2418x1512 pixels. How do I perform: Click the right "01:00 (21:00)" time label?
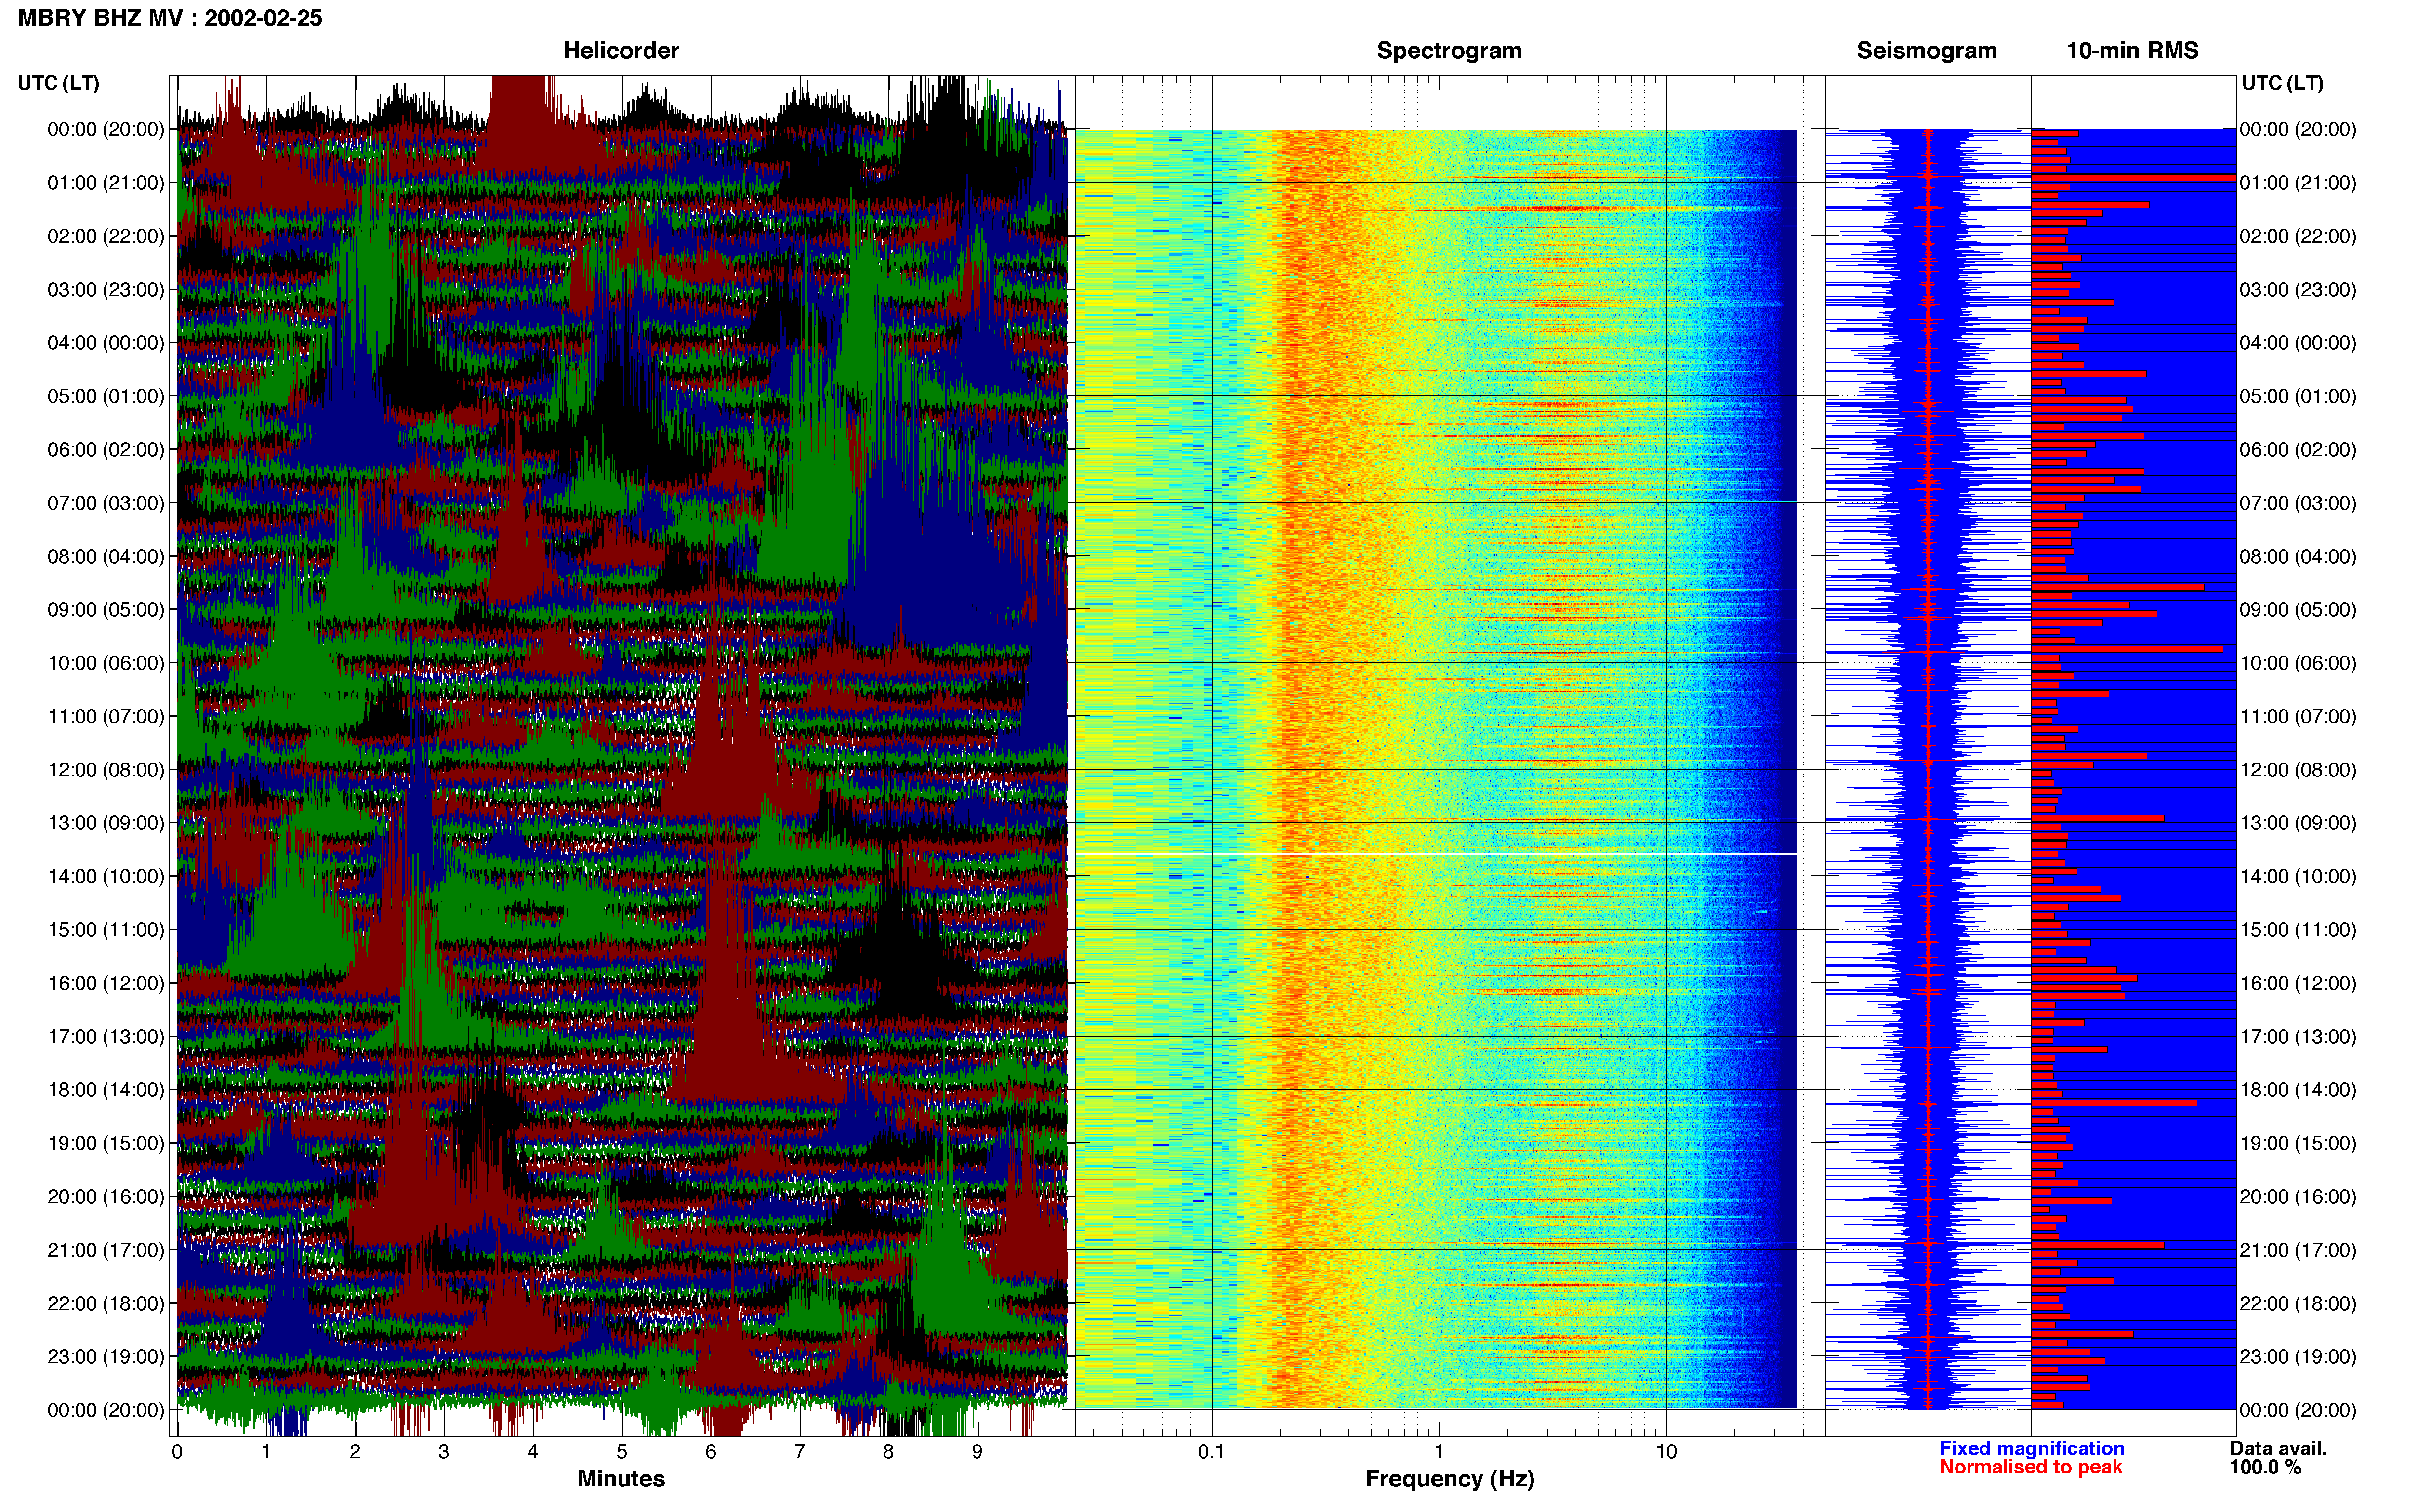2298,183
